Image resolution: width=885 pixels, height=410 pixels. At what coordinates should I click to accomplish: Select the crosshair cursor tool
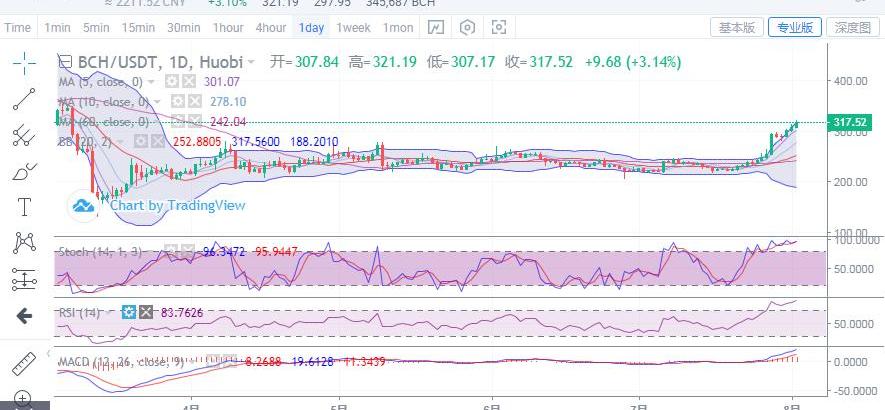point(25,64)
